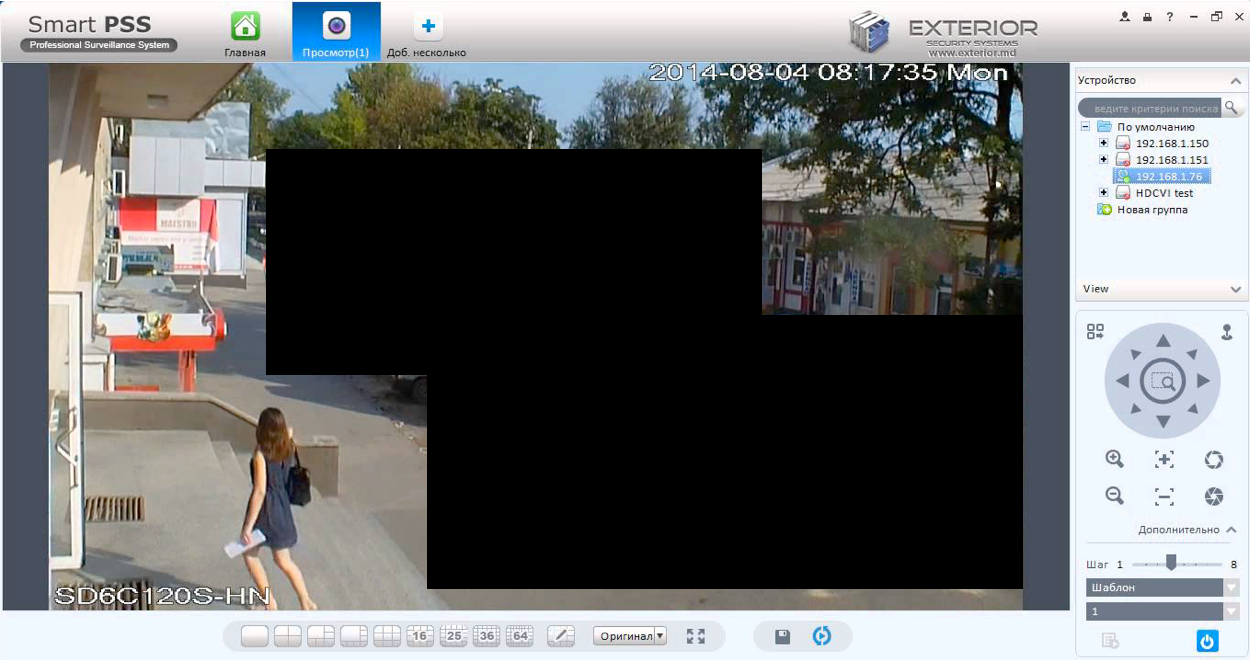This screenshot has height=660, width=1250.
Task: Expand the View panel
Action: click(1236, 289)
